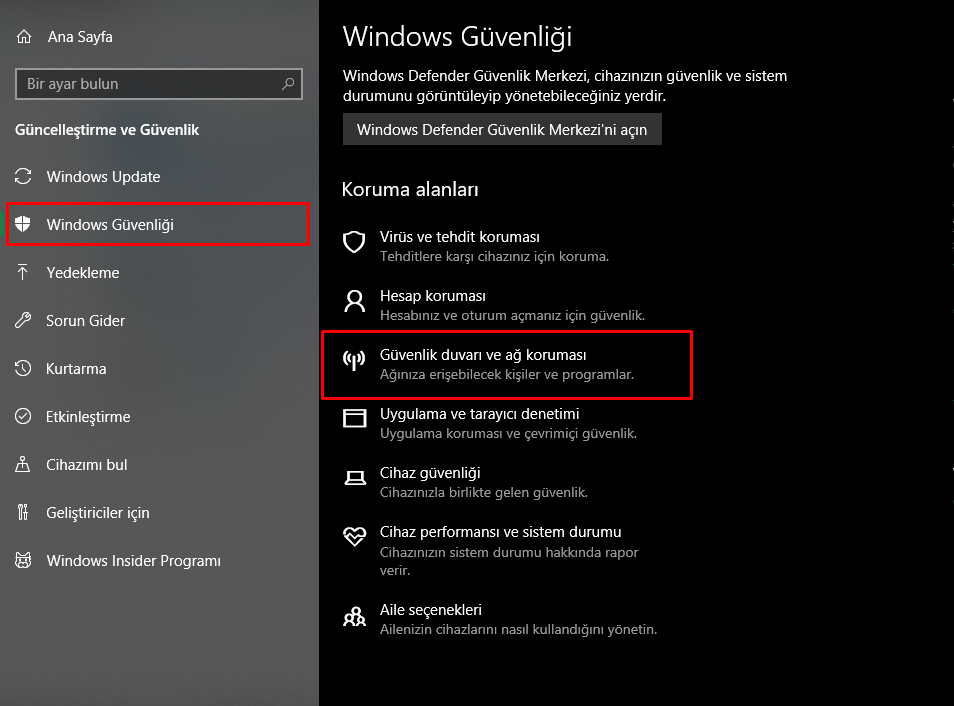Click the Yedekleme upload arrow icon
The height and width of the screenshot is (706, 954).
23,273
